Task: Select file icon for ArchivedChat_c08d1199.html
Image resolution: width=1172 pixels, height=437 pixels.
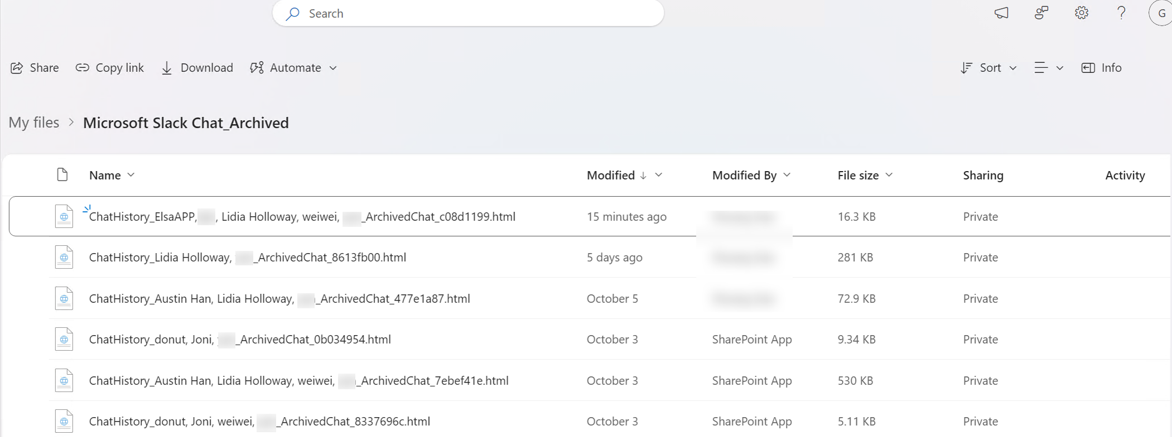Action: click(64, 217)
